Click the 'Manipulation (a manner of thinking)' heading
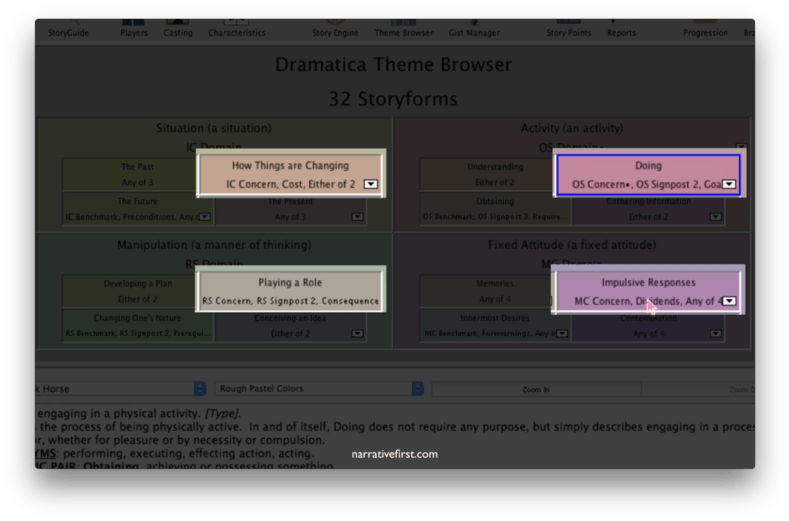 pos(214,245)
